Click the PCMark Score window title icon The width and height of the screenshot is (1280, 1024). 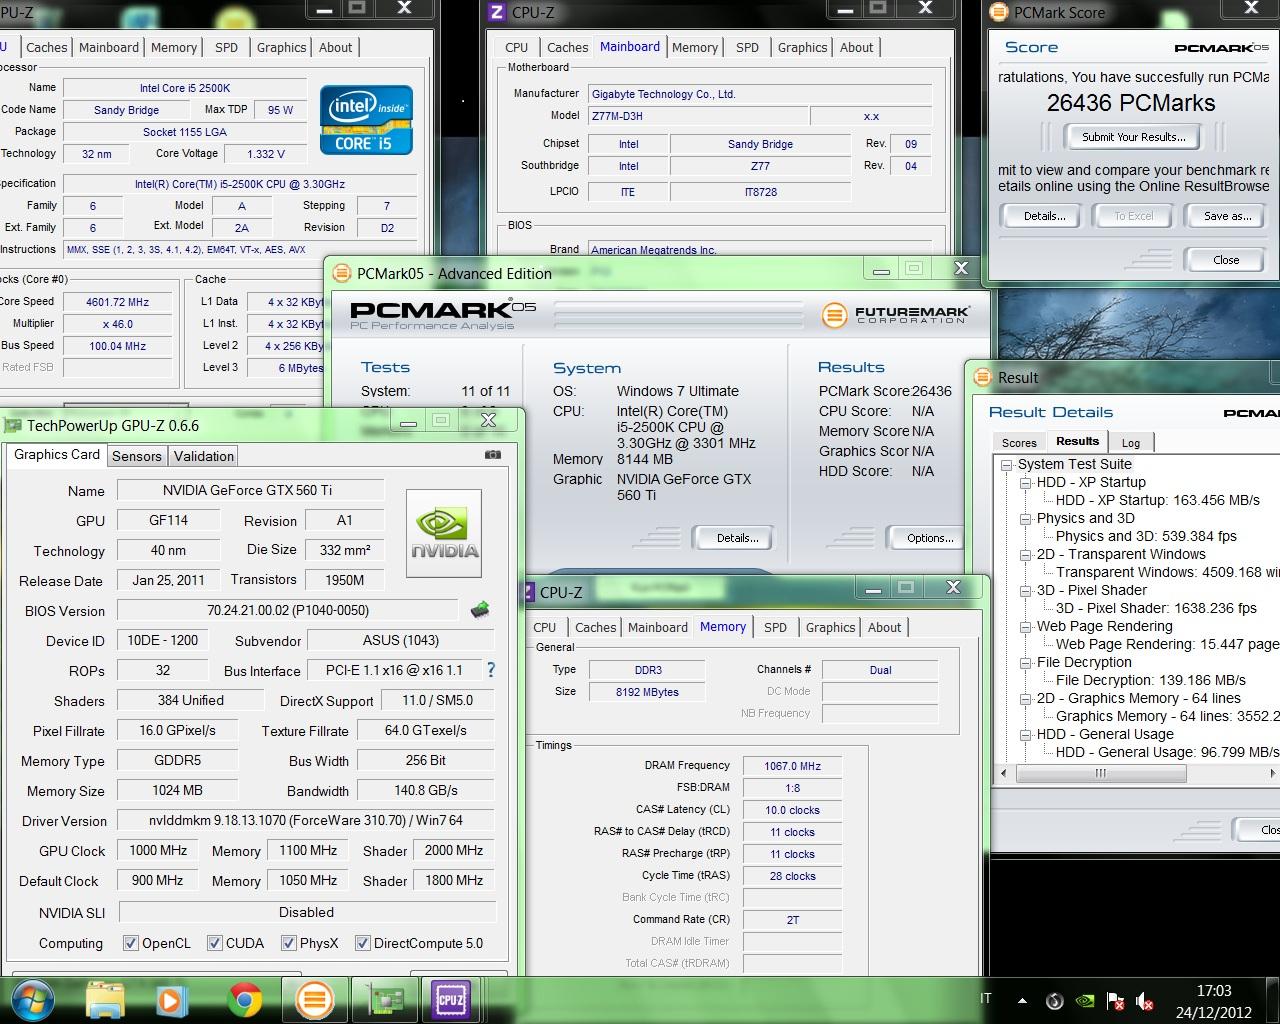[998, 13]
